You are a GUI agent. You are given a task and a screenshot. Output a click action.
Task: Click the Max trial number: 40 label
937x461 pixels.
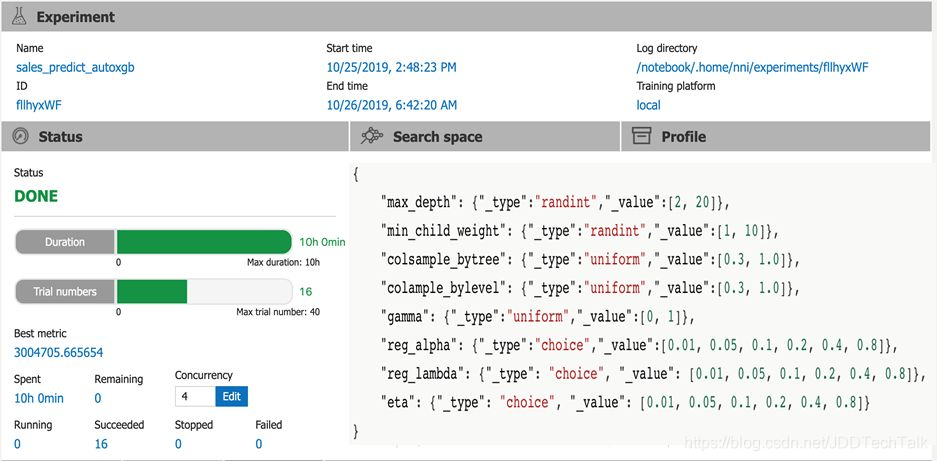click(x=278, y=312)
